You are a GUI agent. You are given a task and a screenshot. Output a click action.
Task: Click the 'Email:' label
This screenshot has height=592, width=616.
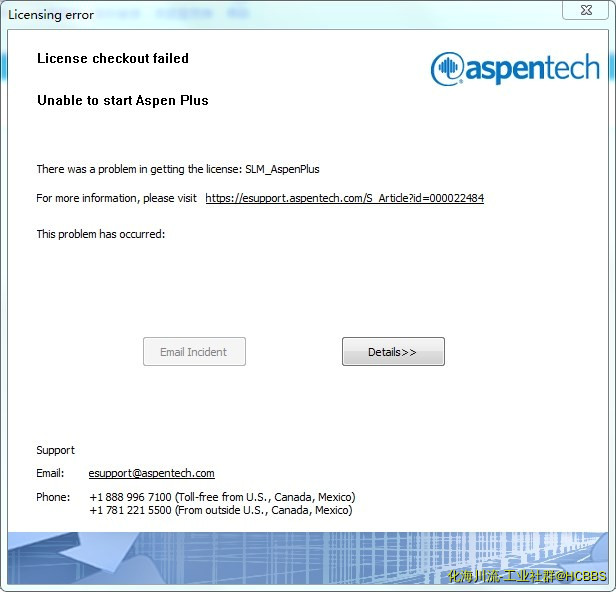click(50, 473)
